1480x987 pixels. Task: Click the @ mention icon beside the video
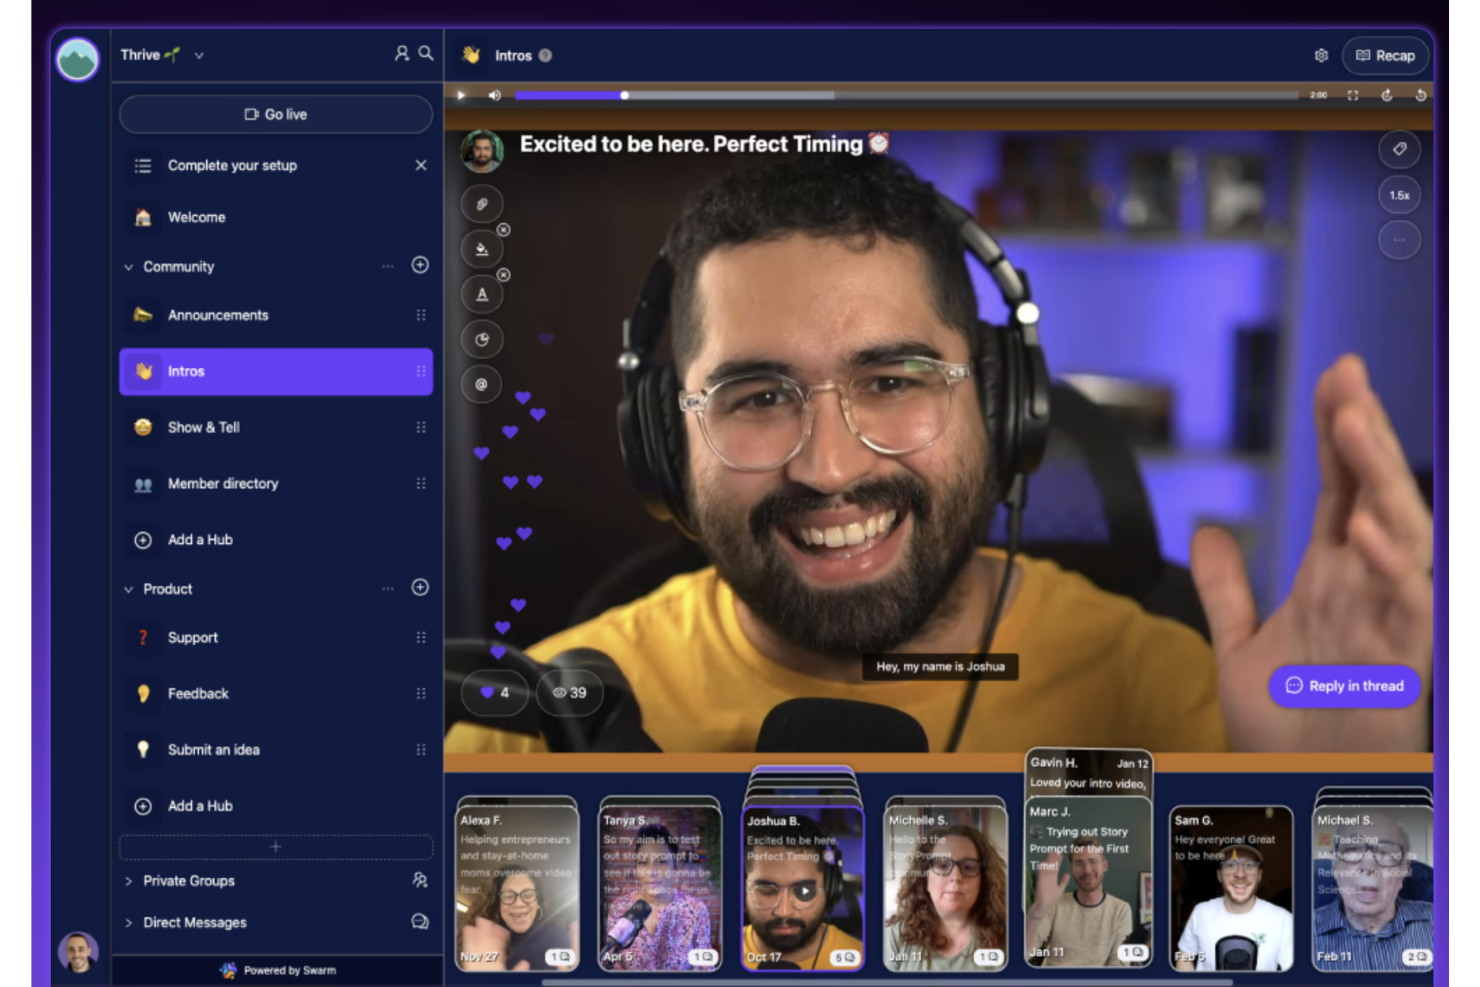tap(481, 384)
